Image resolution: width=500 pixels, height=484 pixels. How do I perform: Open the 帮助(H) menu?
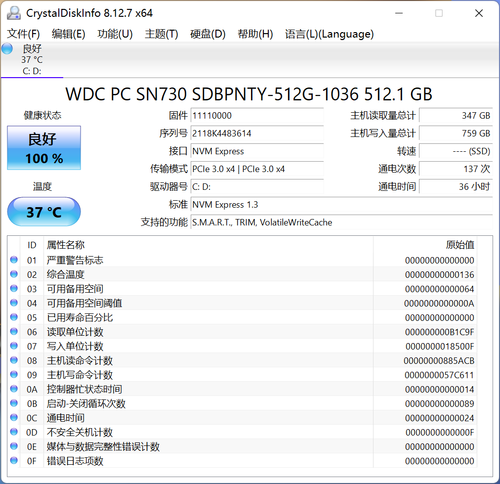pos(255,34)
